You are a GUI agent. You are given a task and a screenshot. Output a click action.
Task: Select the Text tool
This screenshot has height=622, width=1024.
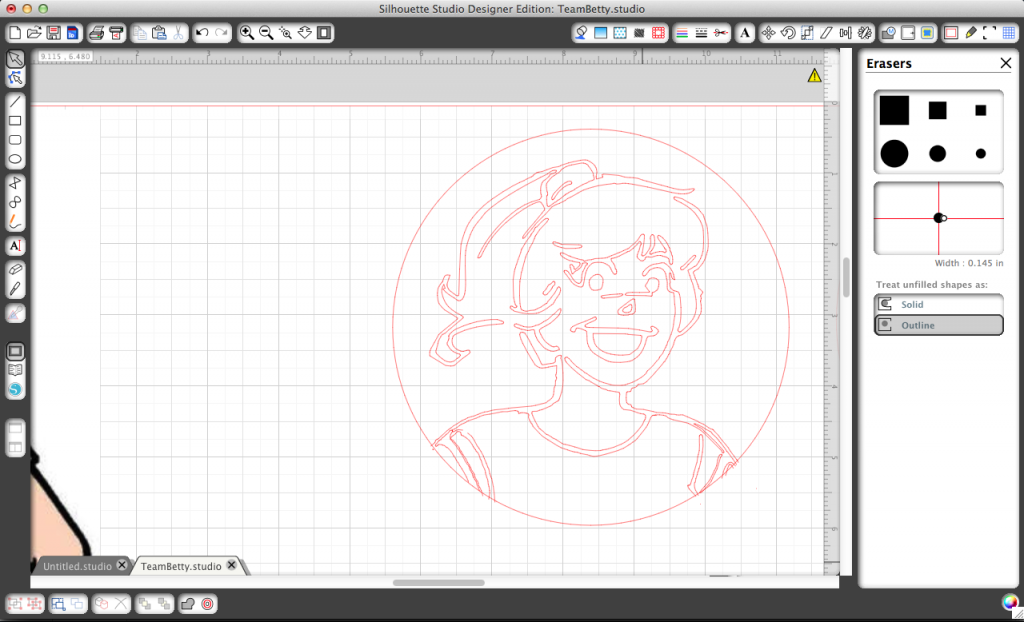(x=15, y=246)
